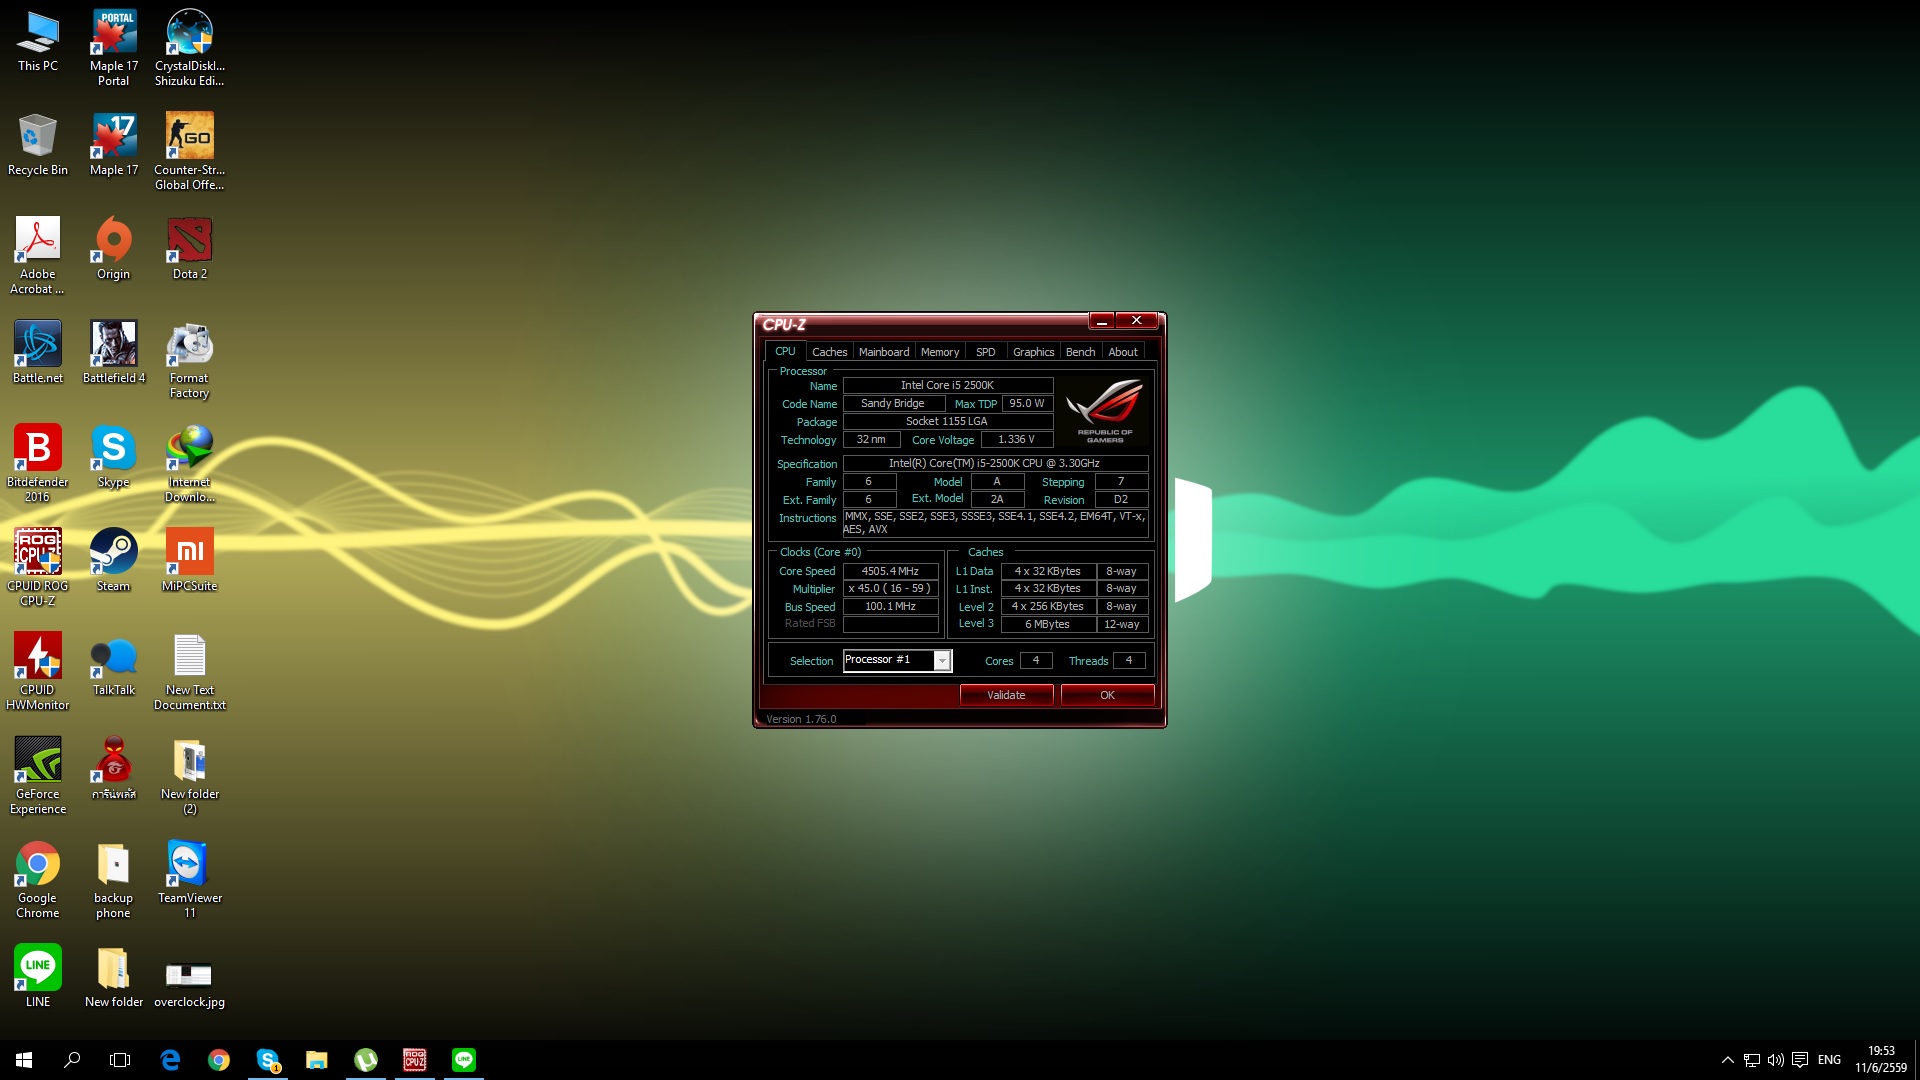Switch to the Mainboard tab
The width and height of the screenshot is (1920, 1080).
tap(883, 352)
